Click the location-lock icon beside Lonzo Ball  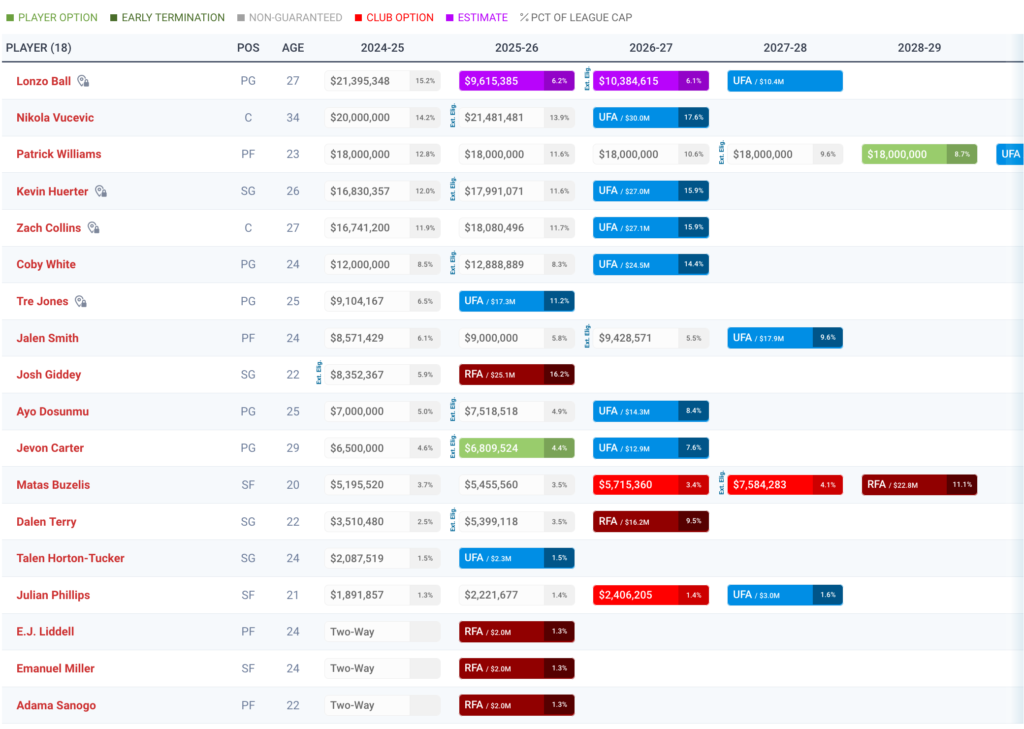point(84,81)
